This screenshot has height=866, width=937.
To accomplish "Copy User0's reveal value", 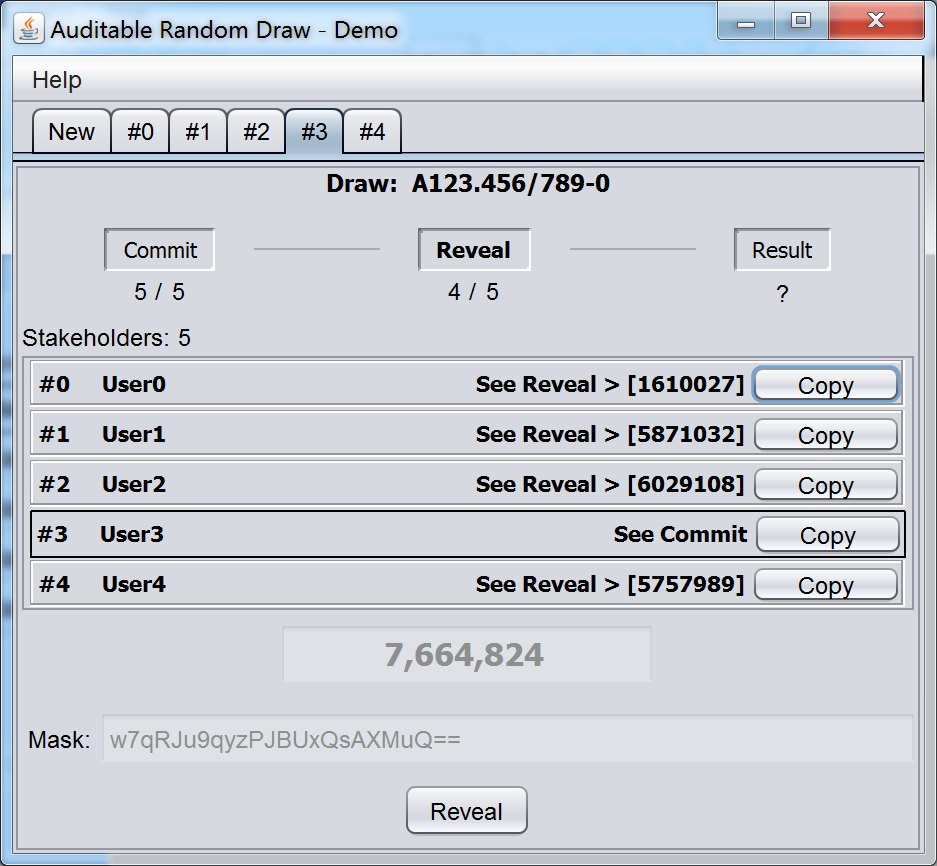I will point(826,385).
